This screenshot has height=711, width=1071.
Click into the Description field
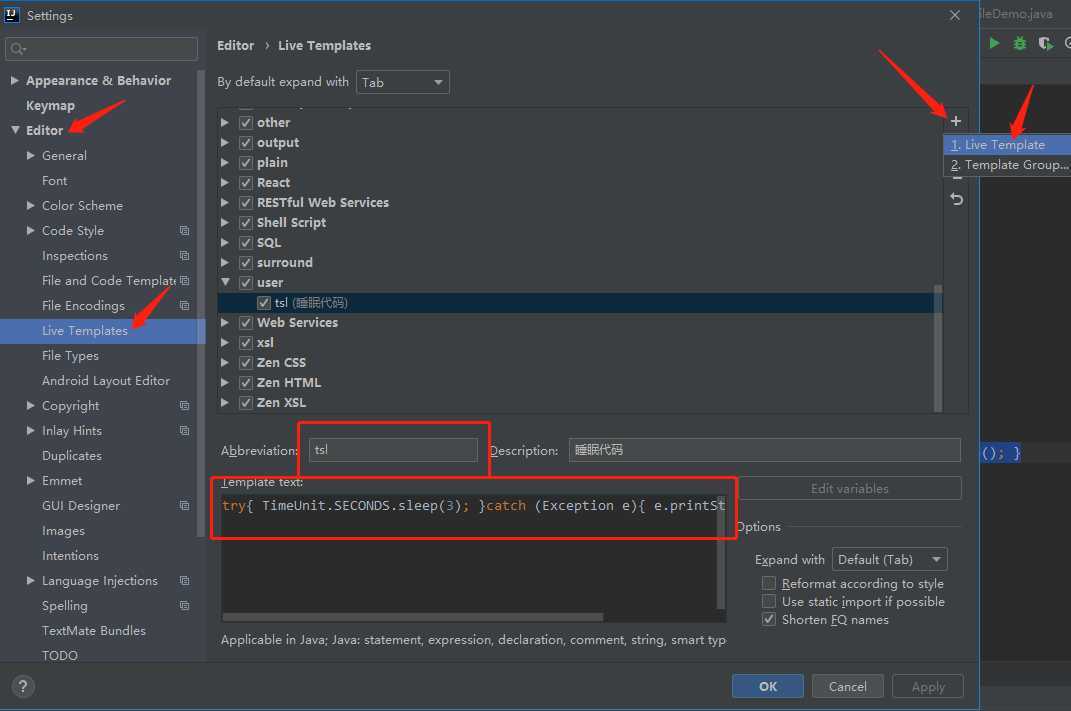pyautogui.click(x=765, y=450)
